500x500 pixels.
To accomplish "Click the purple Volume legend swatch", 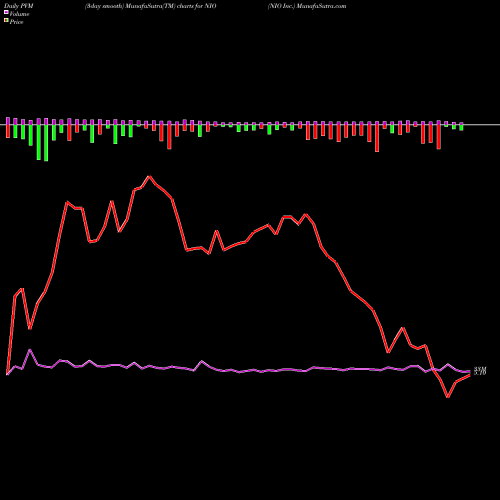I will pyautogui.click(x=6, y=12).
